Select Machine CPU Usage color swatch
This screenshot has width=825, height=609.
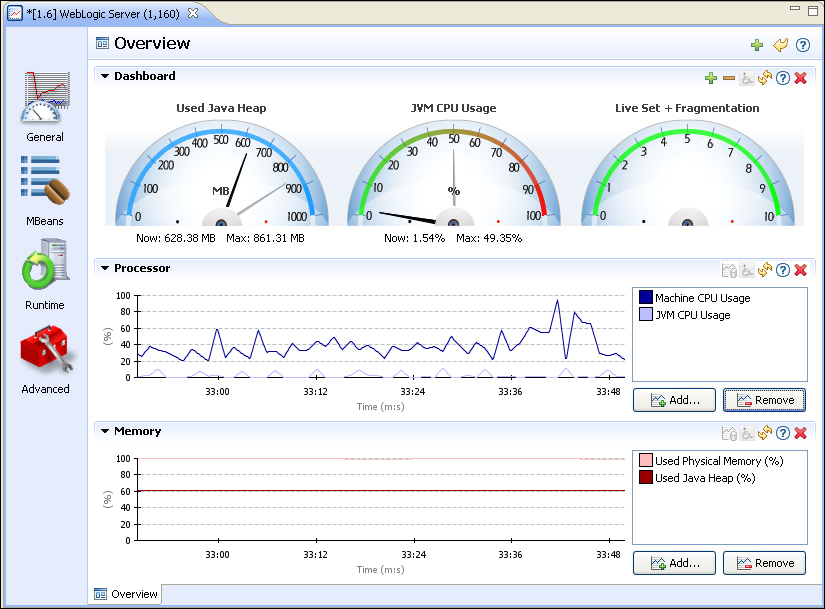coord(646,297)
